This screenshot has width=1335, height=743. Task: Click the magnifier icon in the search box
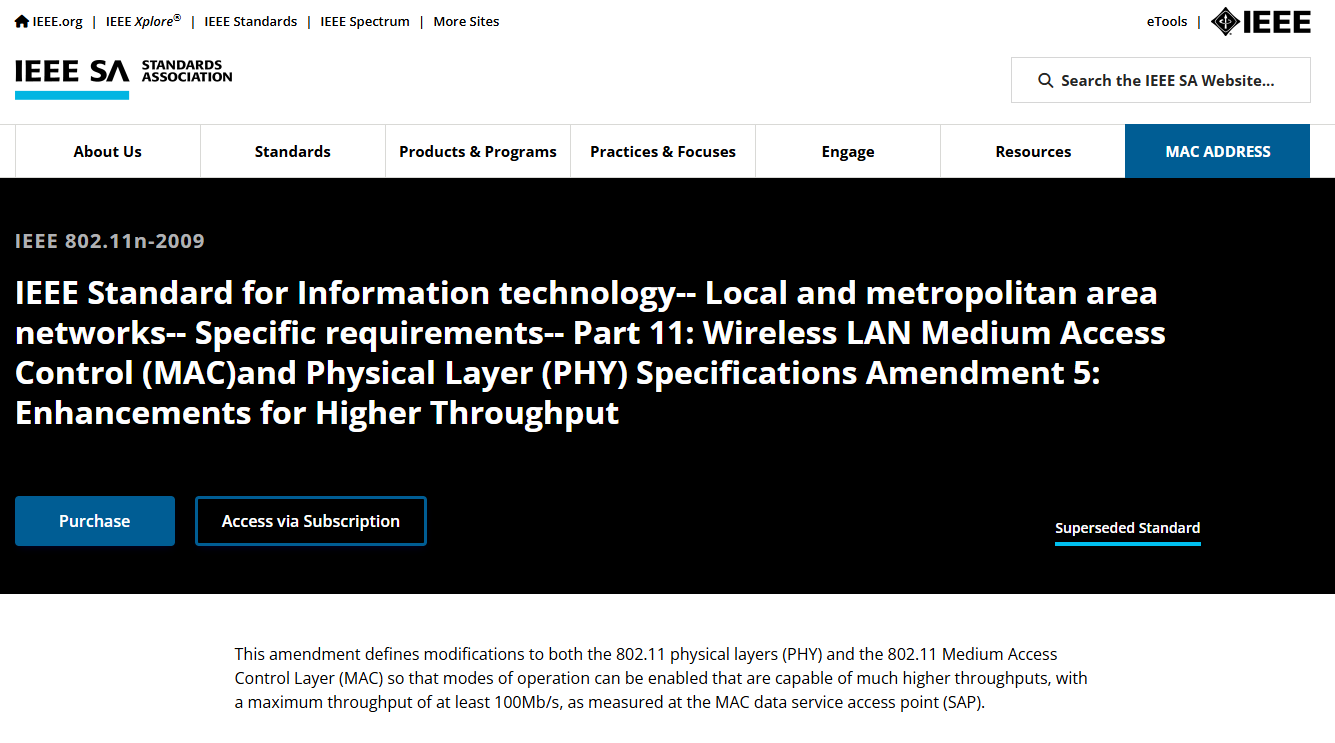1045,81
